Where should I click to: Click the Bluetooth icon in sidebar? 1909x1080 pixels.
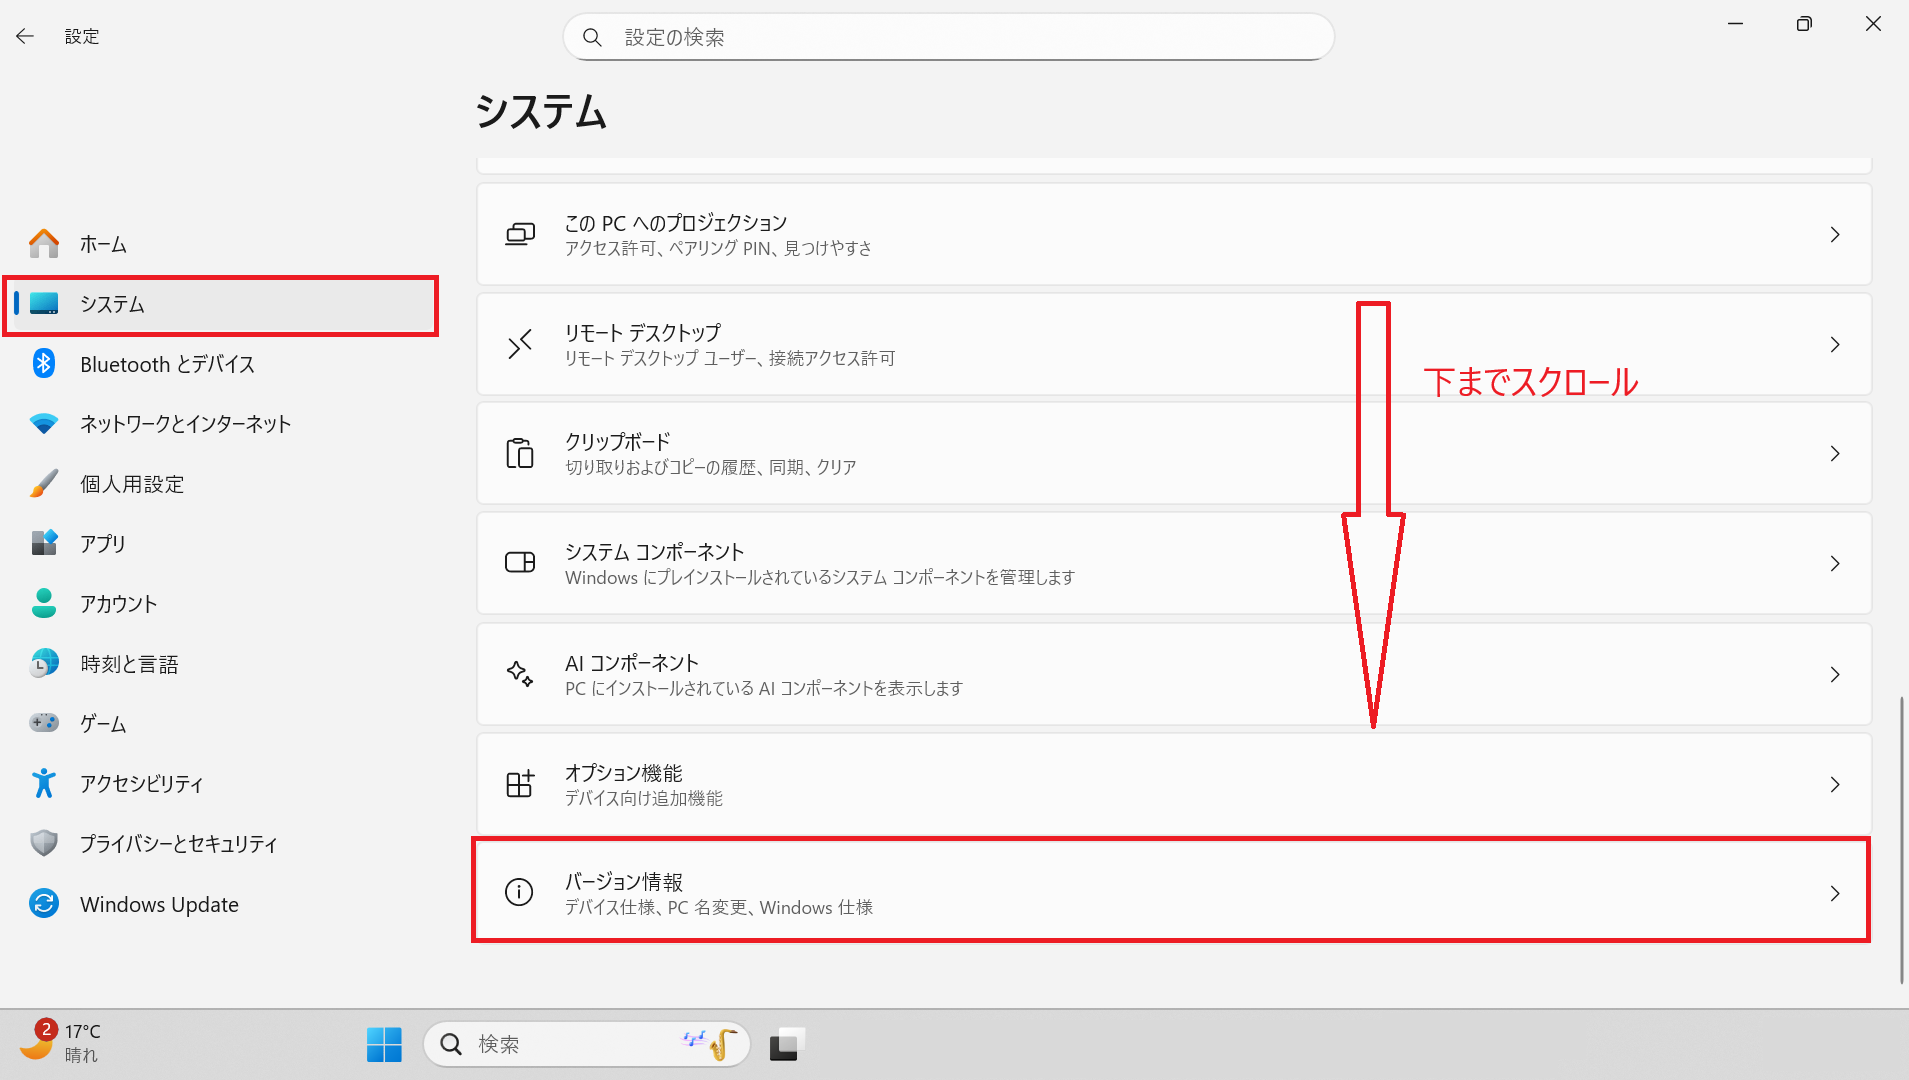click(x=44, y=364)
